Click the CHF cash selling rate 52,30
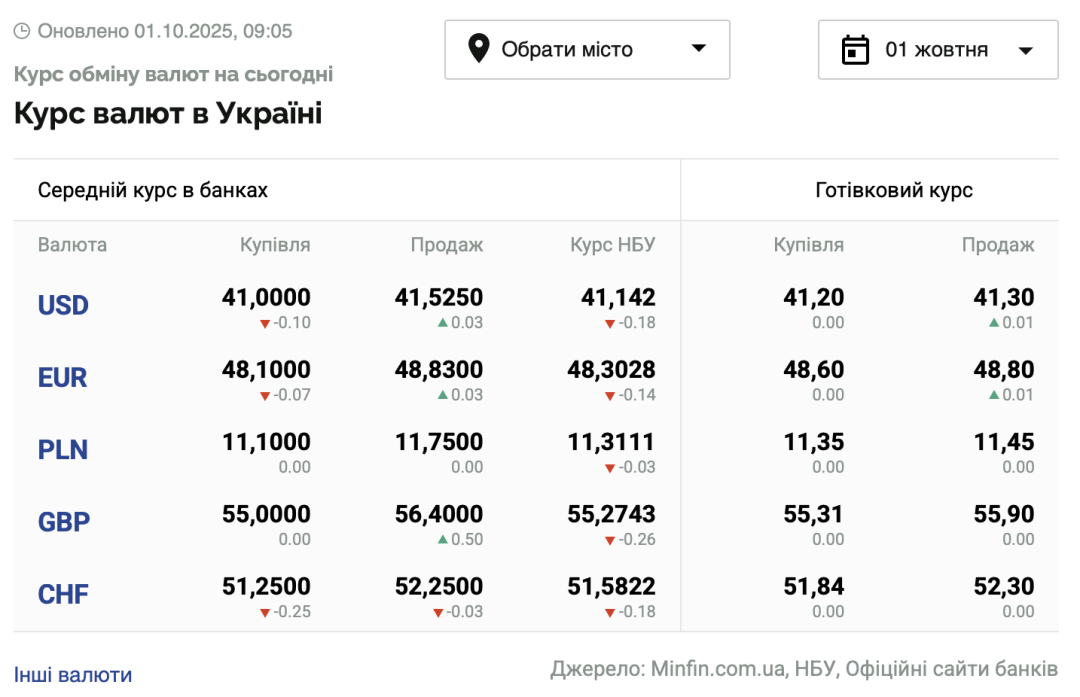 click(x=1004, y=586)
